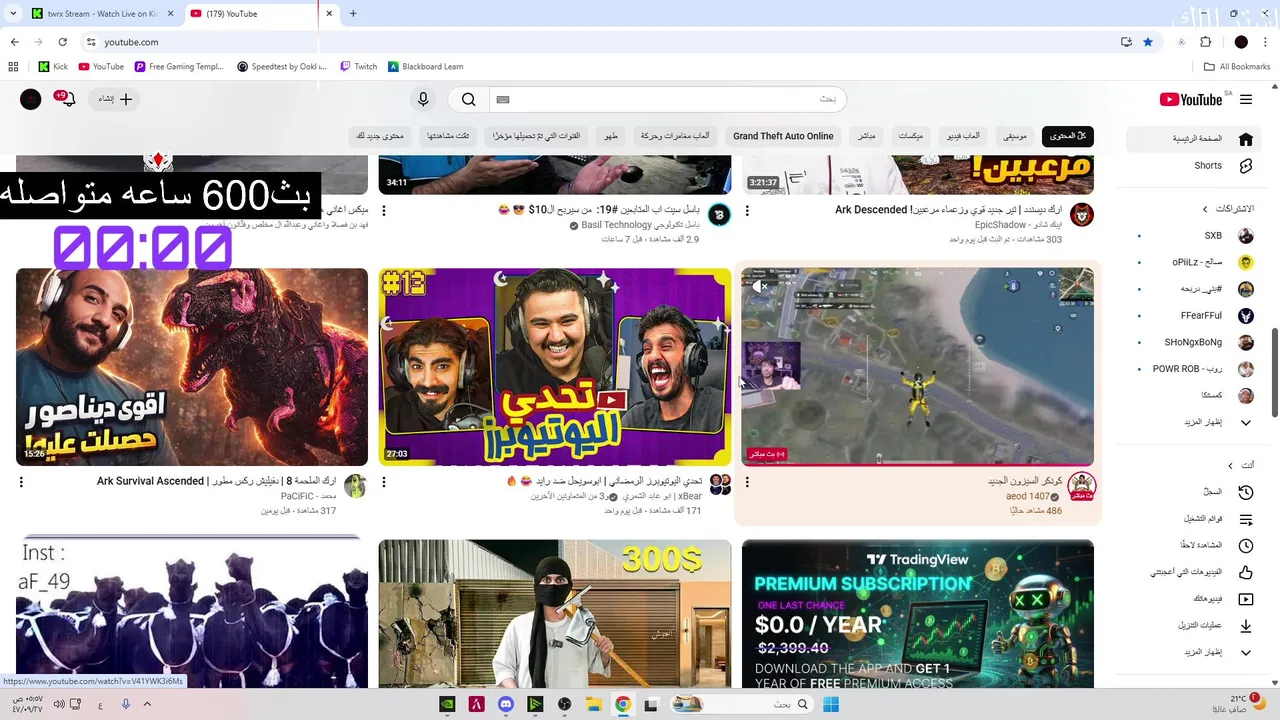Image resolution: width=1280 pixels, height=720 pixels.
Task: Open options menu for Ark Descended video
Action: 747,211
